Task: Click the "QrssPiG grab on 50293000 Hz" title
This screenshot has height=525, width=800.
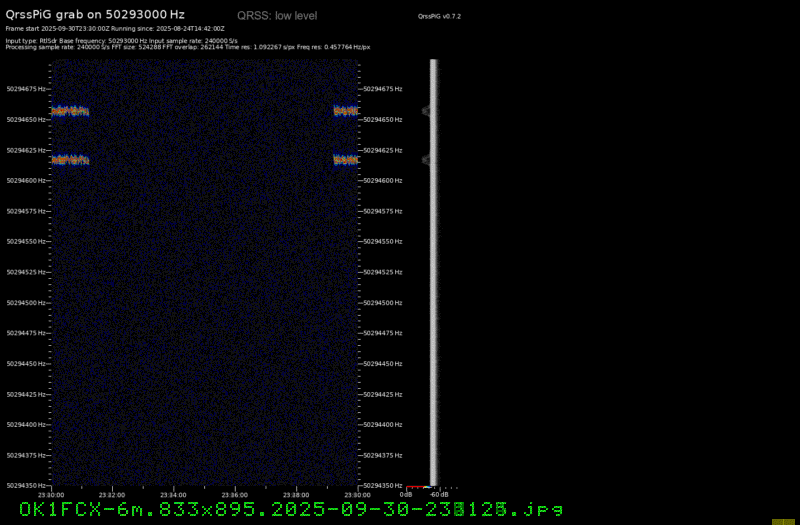Action: tap(95, 15)
